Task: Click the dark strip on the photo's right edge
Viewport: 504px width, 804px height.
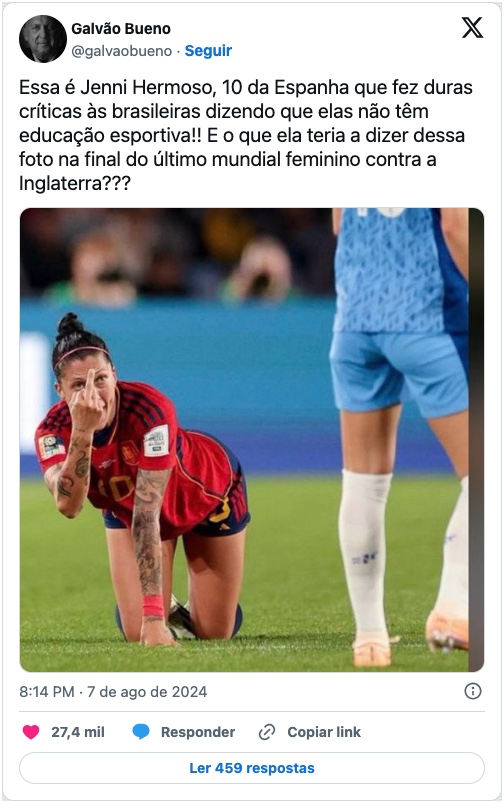Action: click(476, 440)
